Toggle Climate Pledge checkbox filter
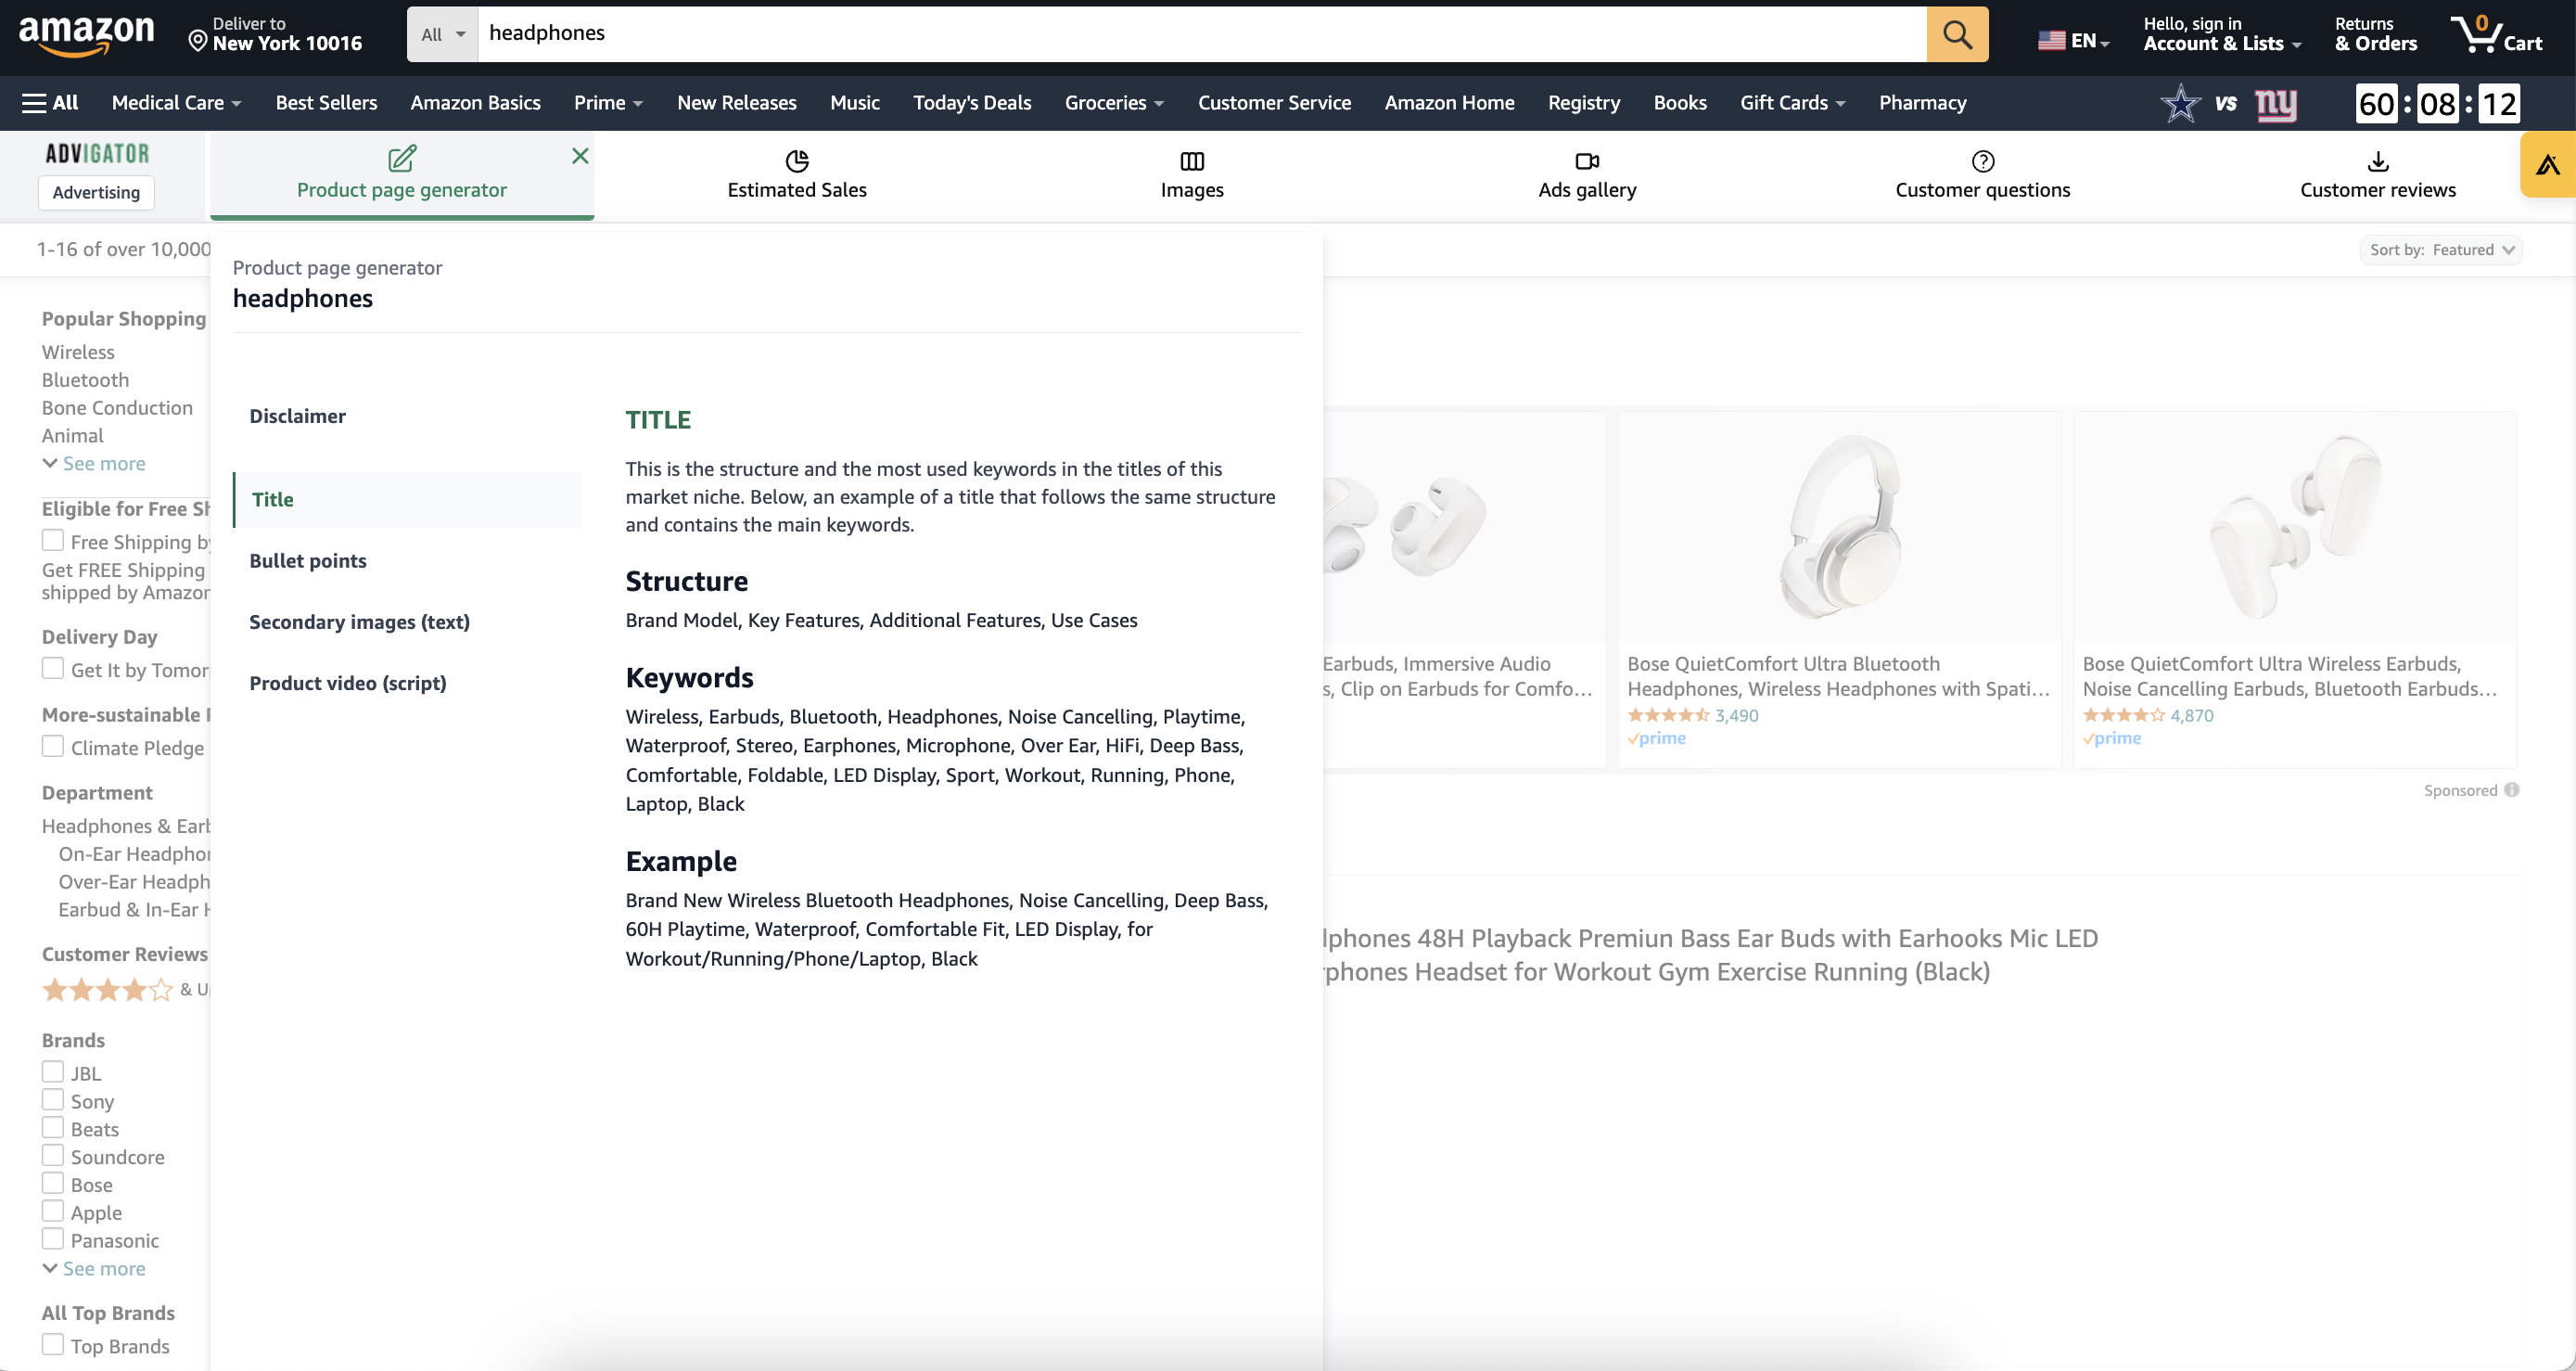2576x1371 pixels. [x=51, y=747]
